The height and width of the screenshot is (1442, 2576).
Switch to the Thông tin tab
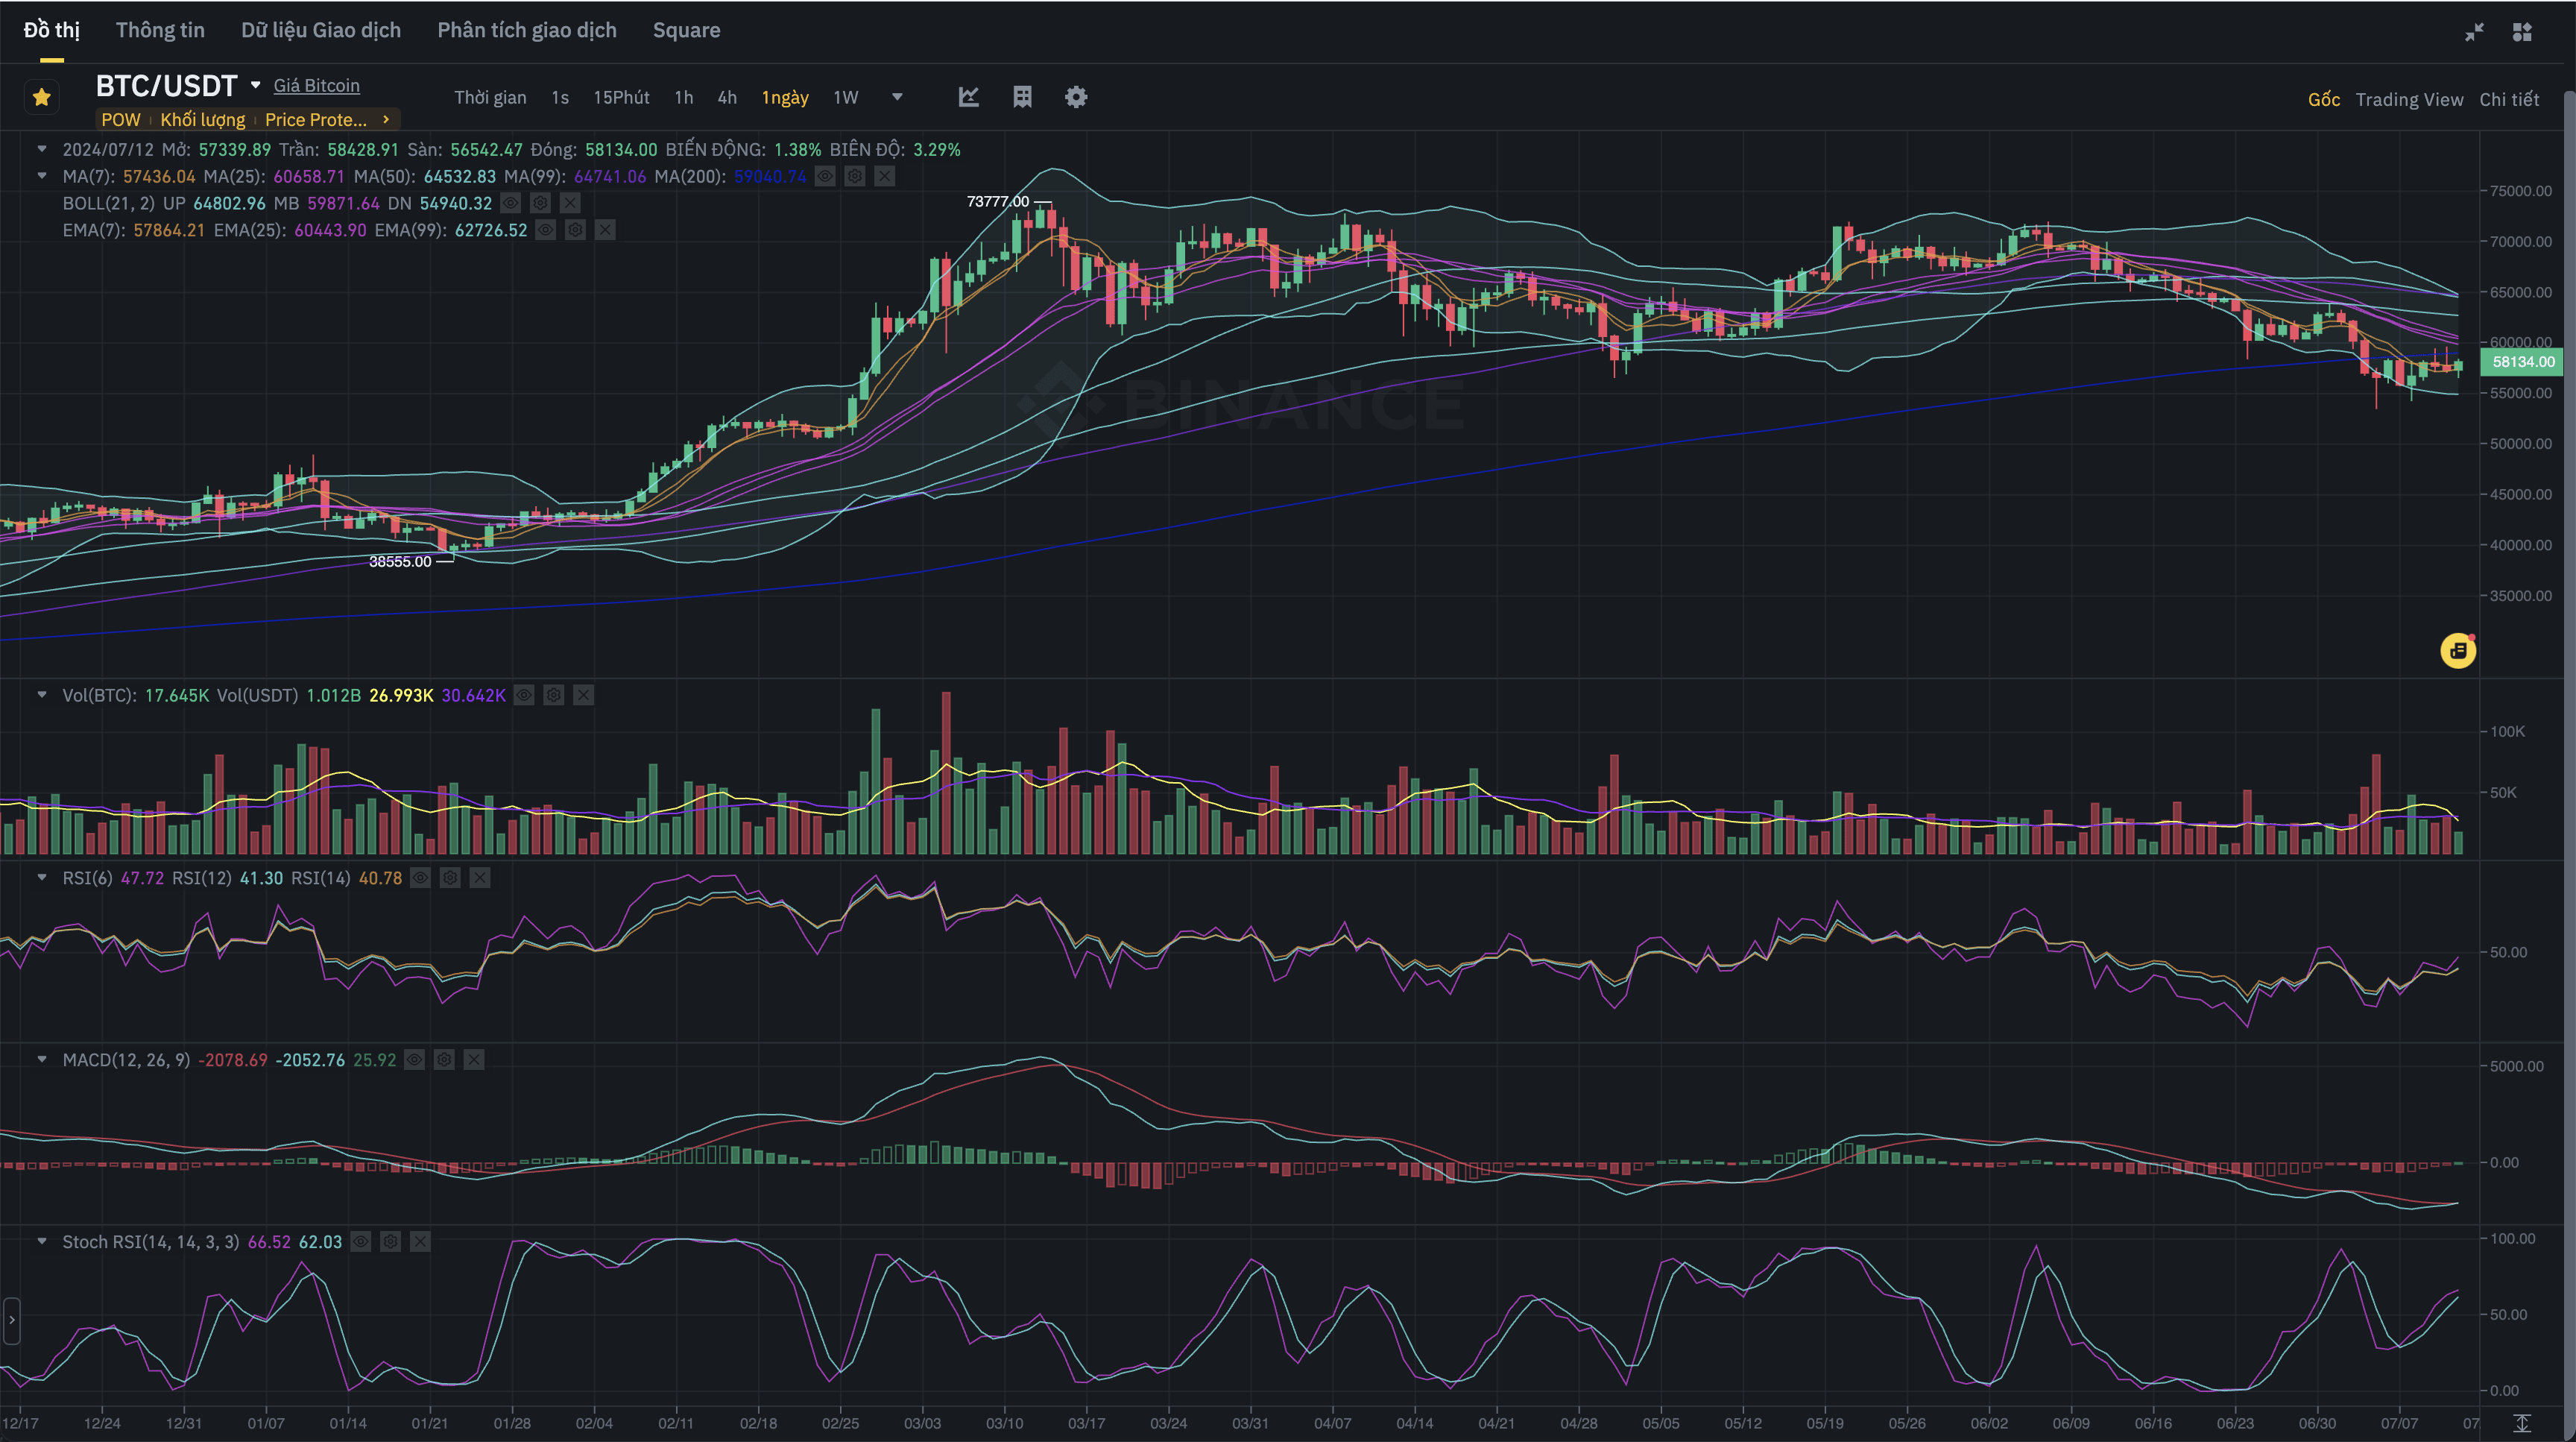pyautogui.click(x=160, y=30)
